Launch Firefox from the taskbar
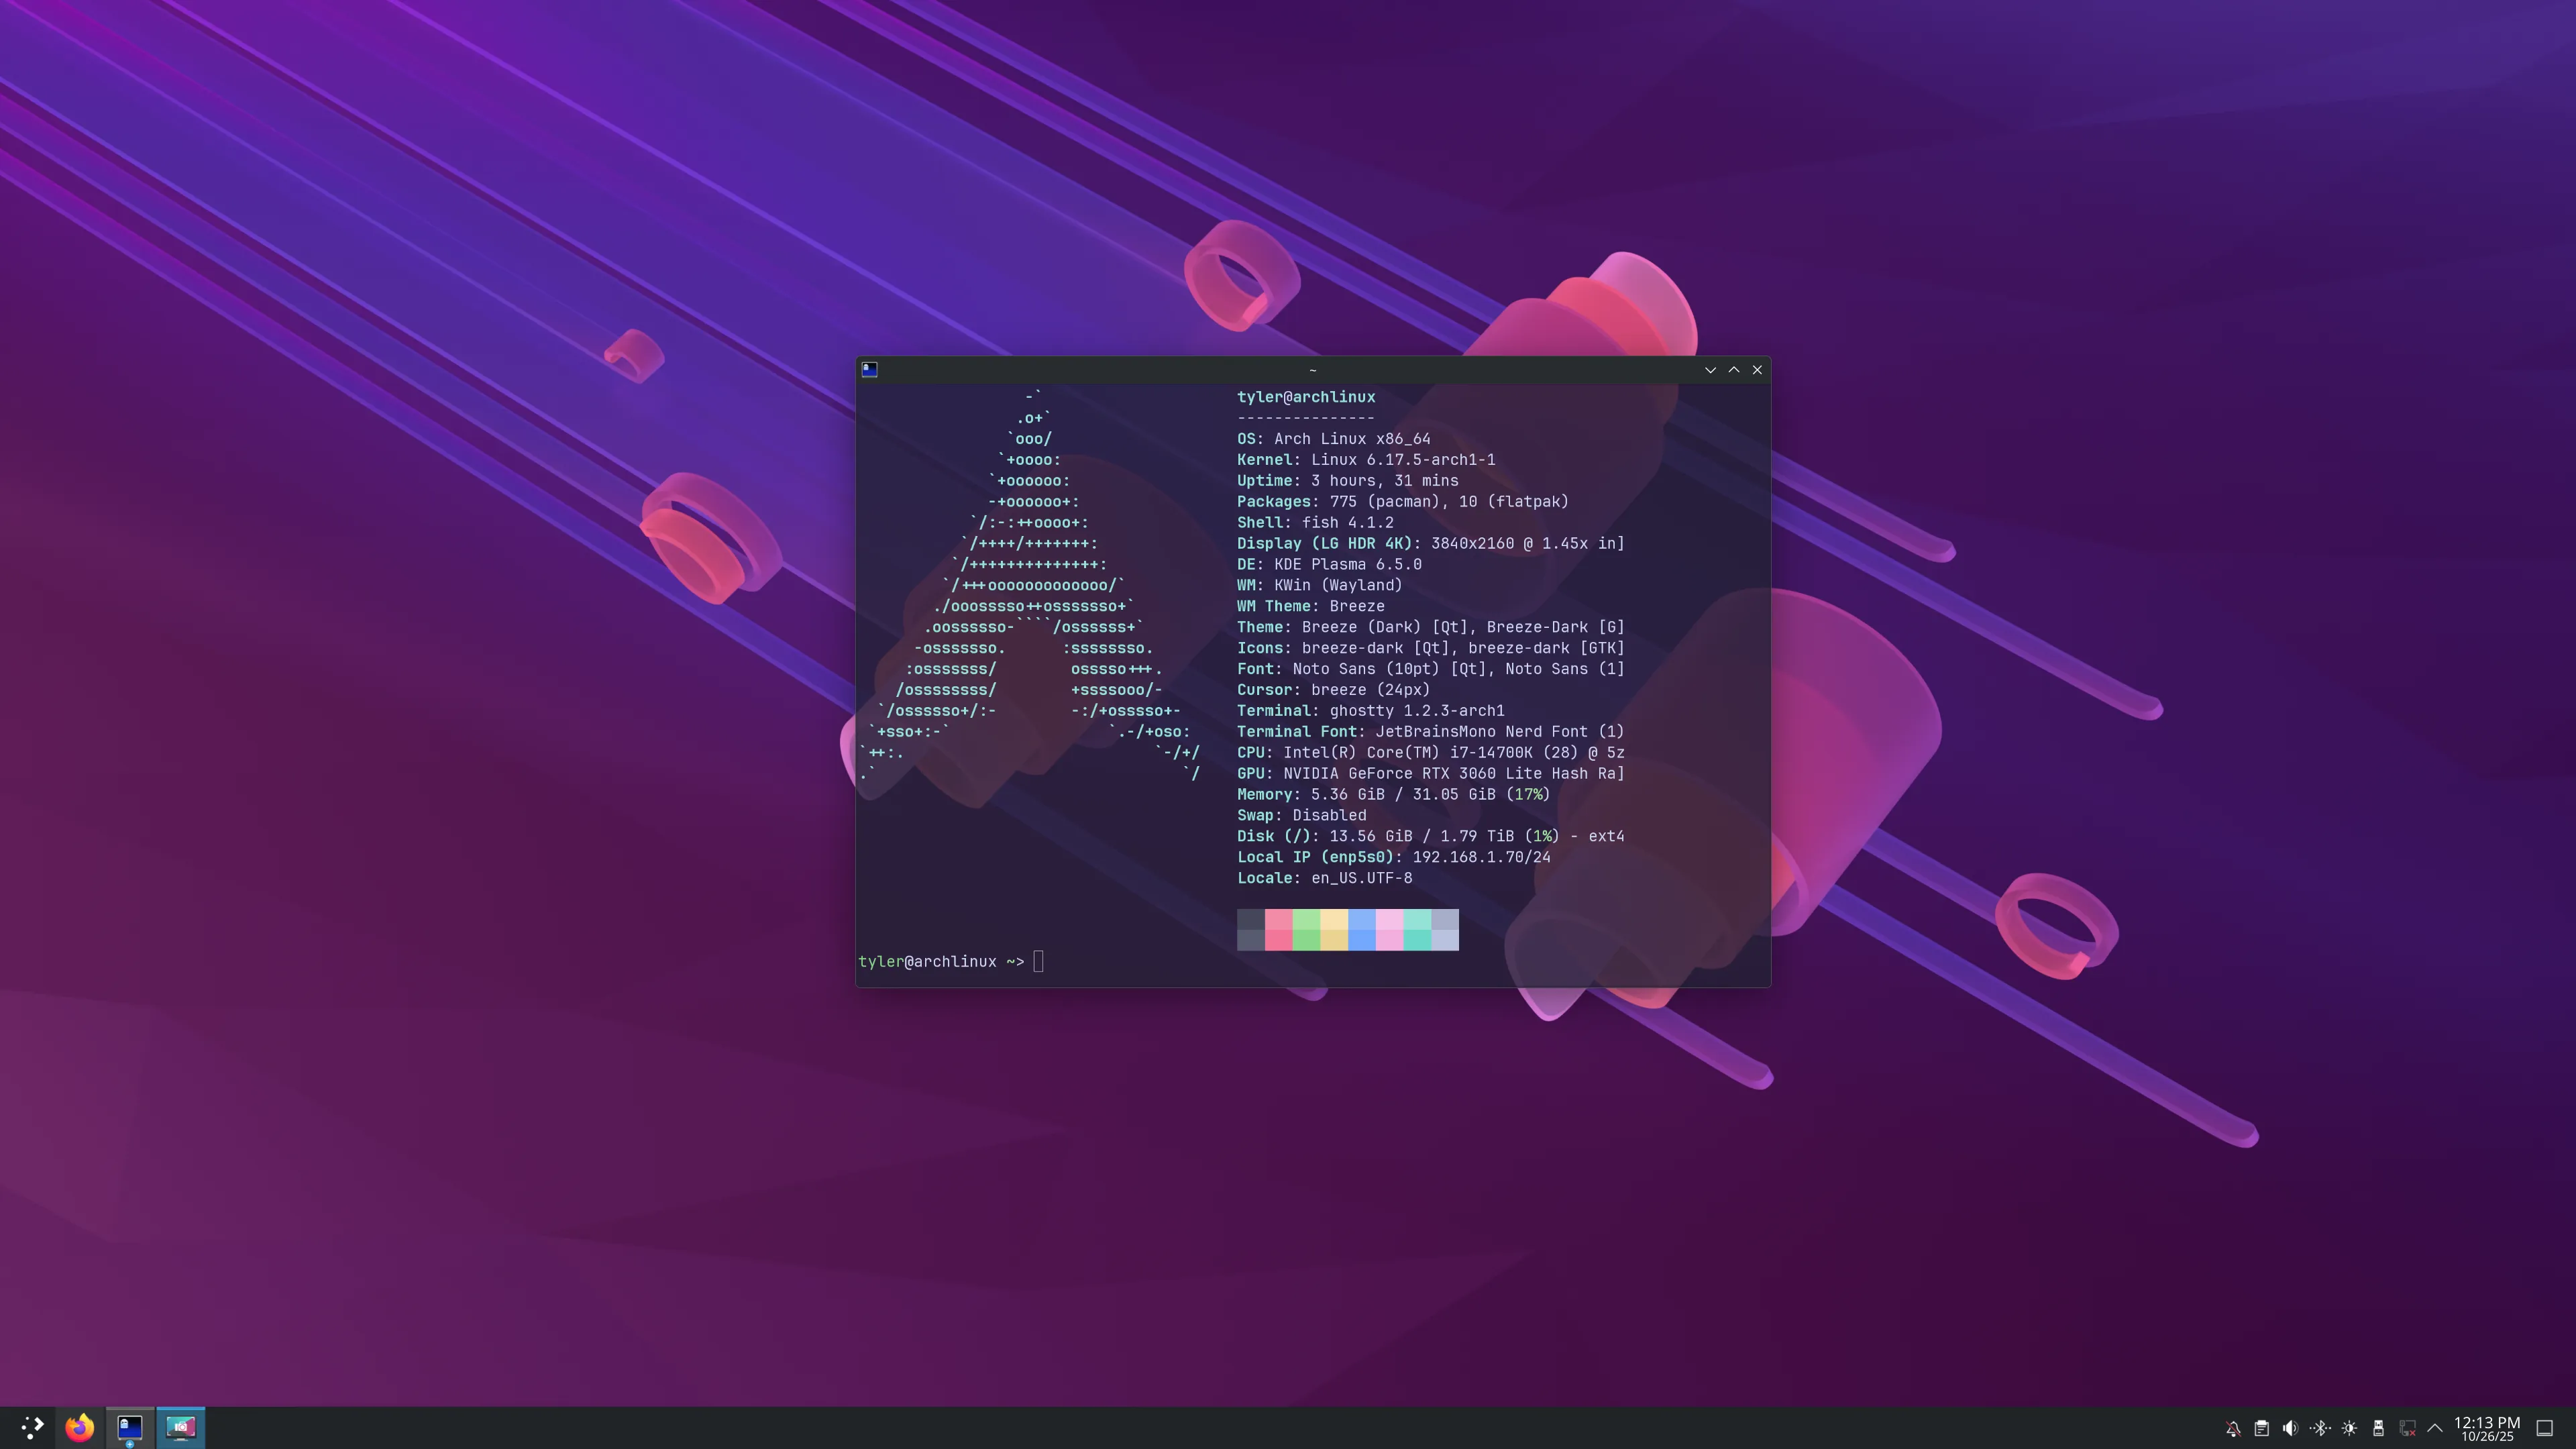 [x=80, y=1428]
